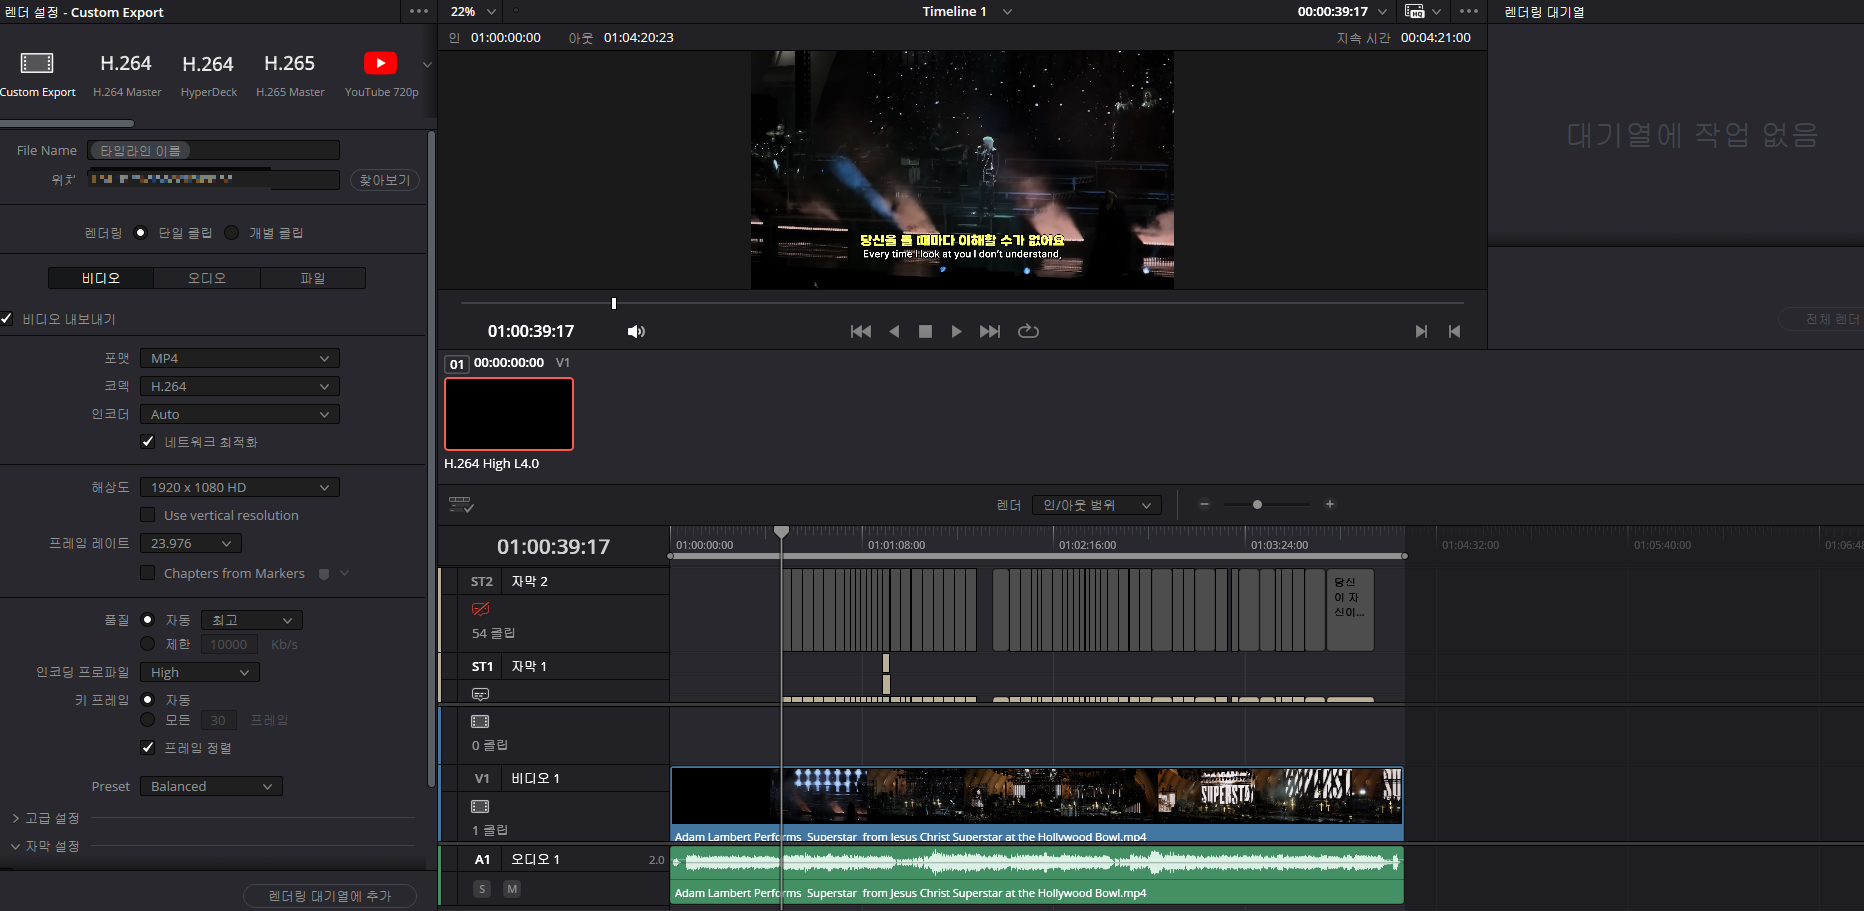
Task: Open the encoder Auto dropdown
Action: tap(240, 414)
